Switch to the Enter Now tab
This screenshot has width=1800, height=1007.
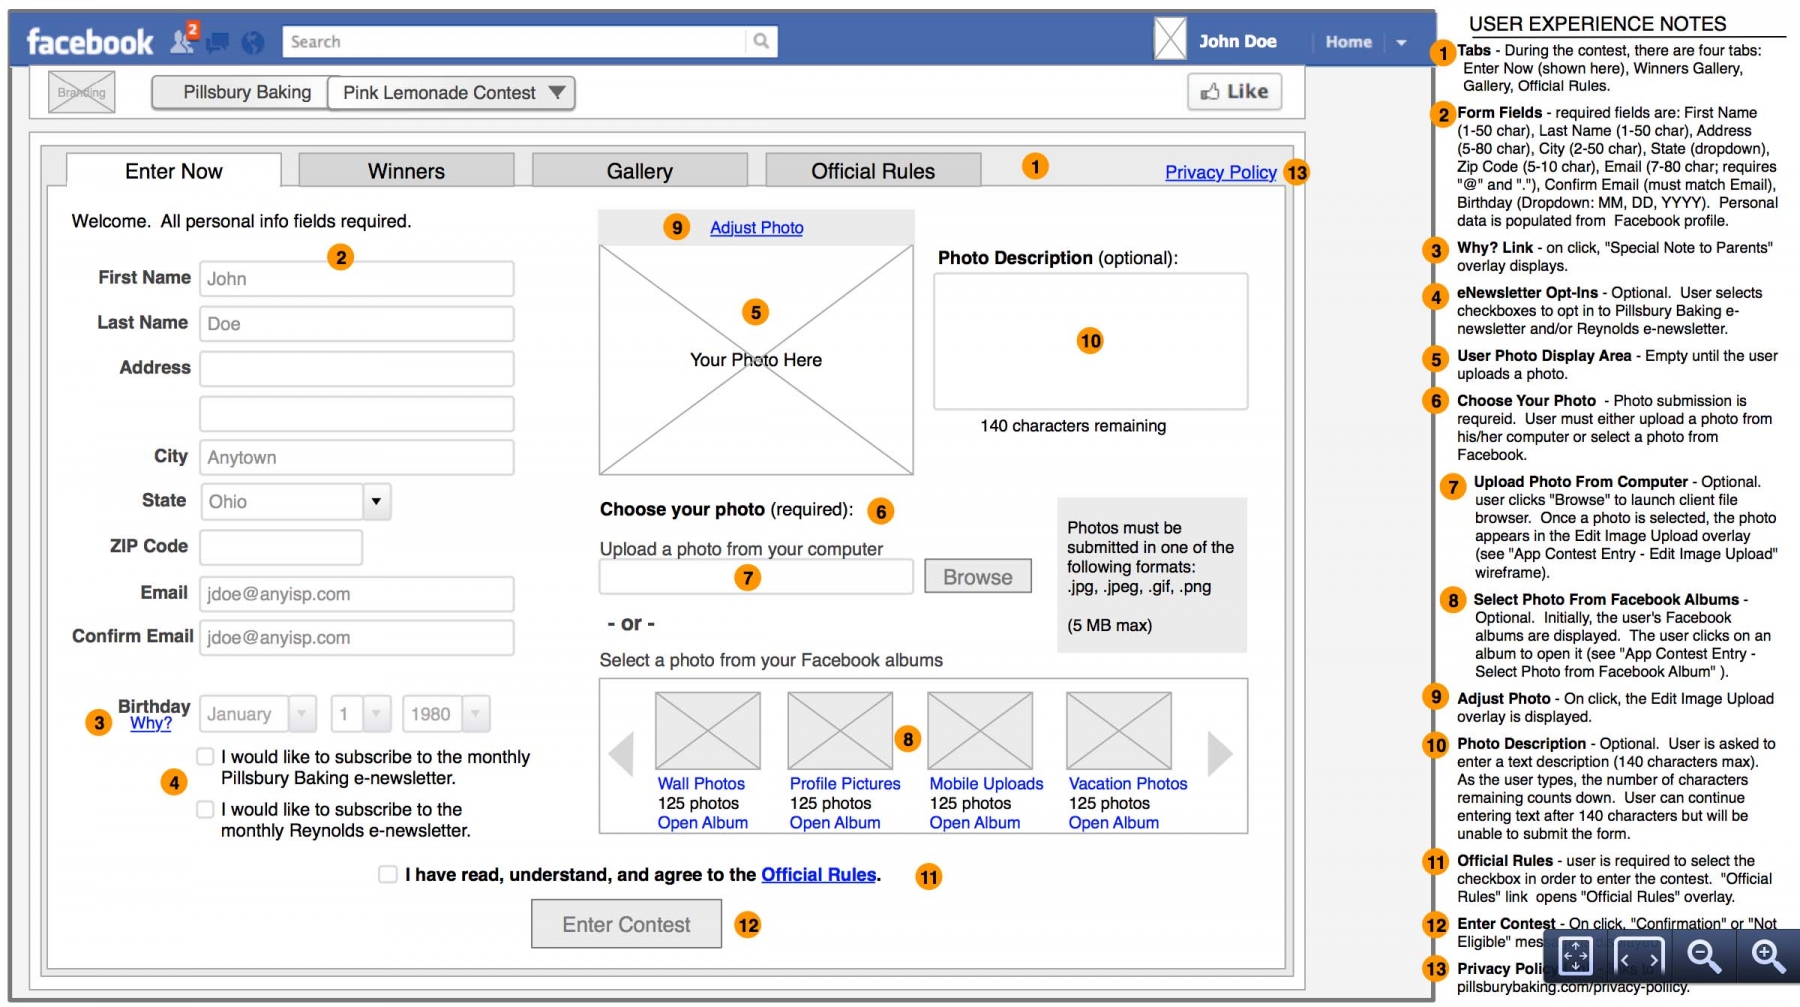[174, 171]
